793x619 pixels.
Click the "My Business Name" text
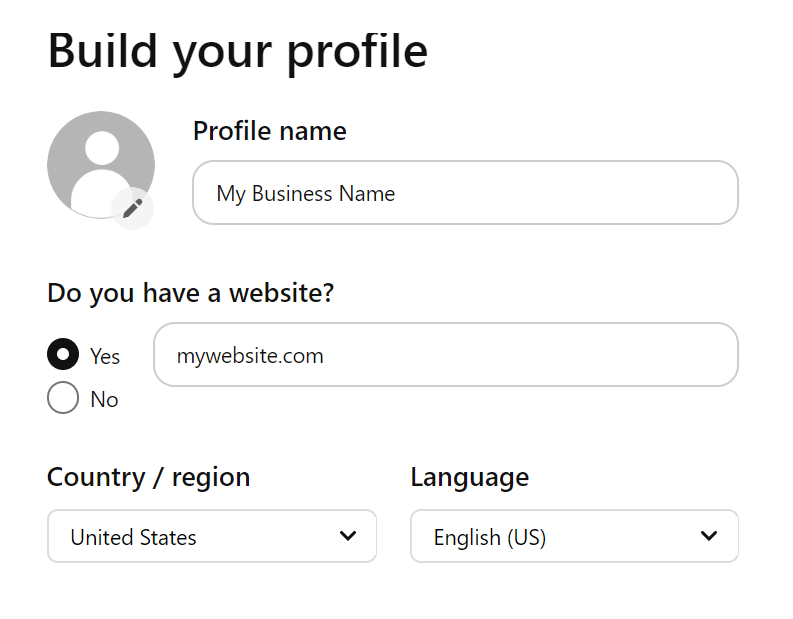306,194
